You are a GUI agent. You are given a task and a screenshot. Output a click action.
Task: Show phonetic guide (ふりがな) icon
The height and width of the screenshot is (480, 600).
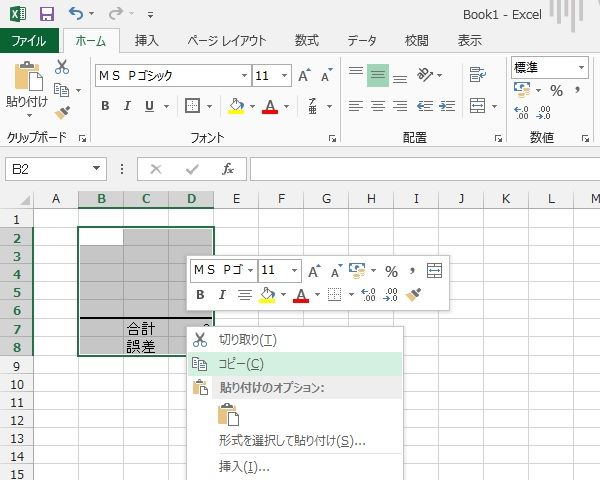pyautogui.click(x=313, y=106)
